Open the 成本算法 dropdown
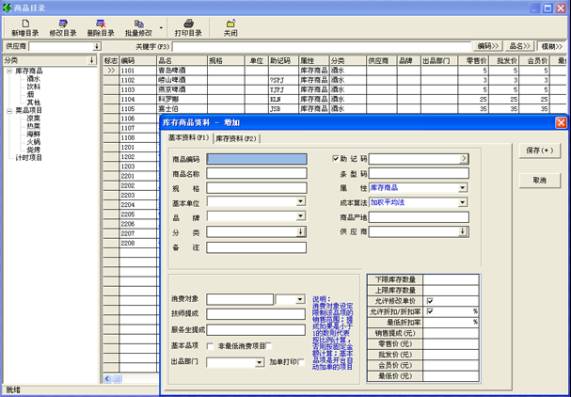Image resolution: width=571 pixels, height=397 pixels. coord(462,202)
